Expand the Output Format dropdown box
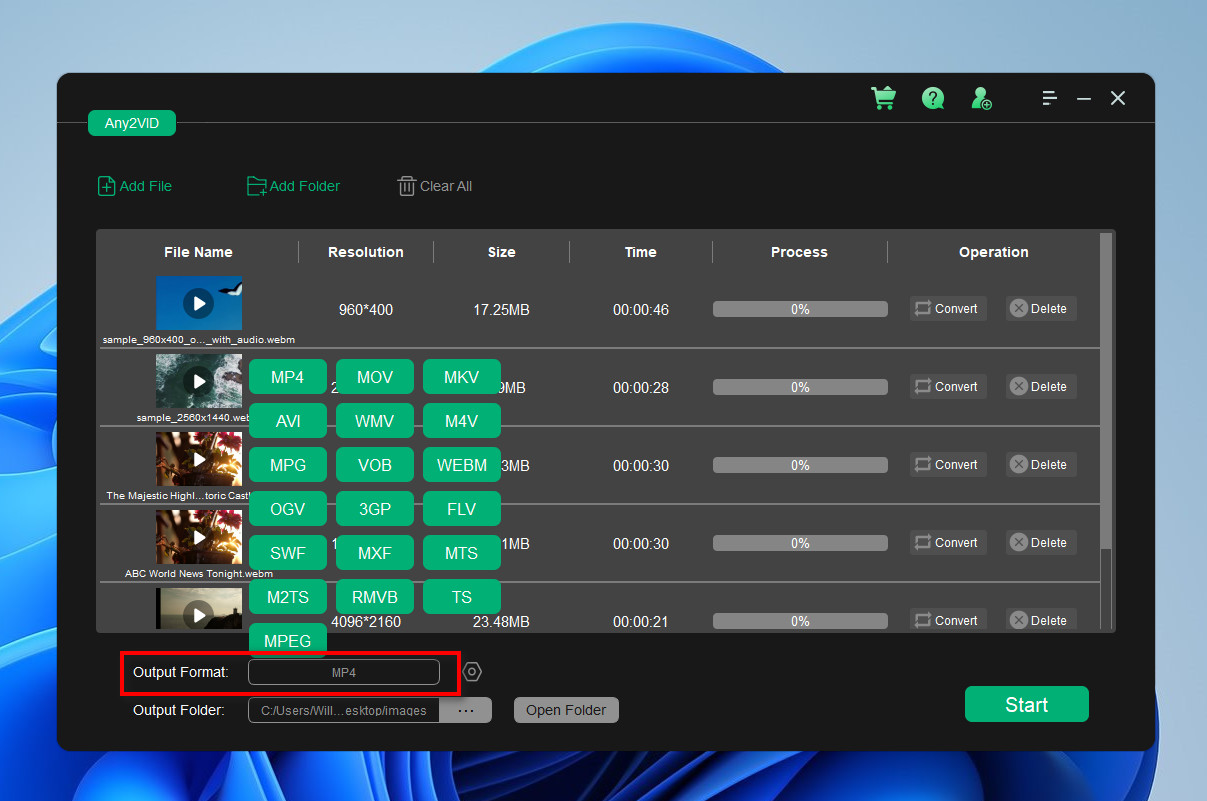The image size is (1207, 801). pos(343,672)
